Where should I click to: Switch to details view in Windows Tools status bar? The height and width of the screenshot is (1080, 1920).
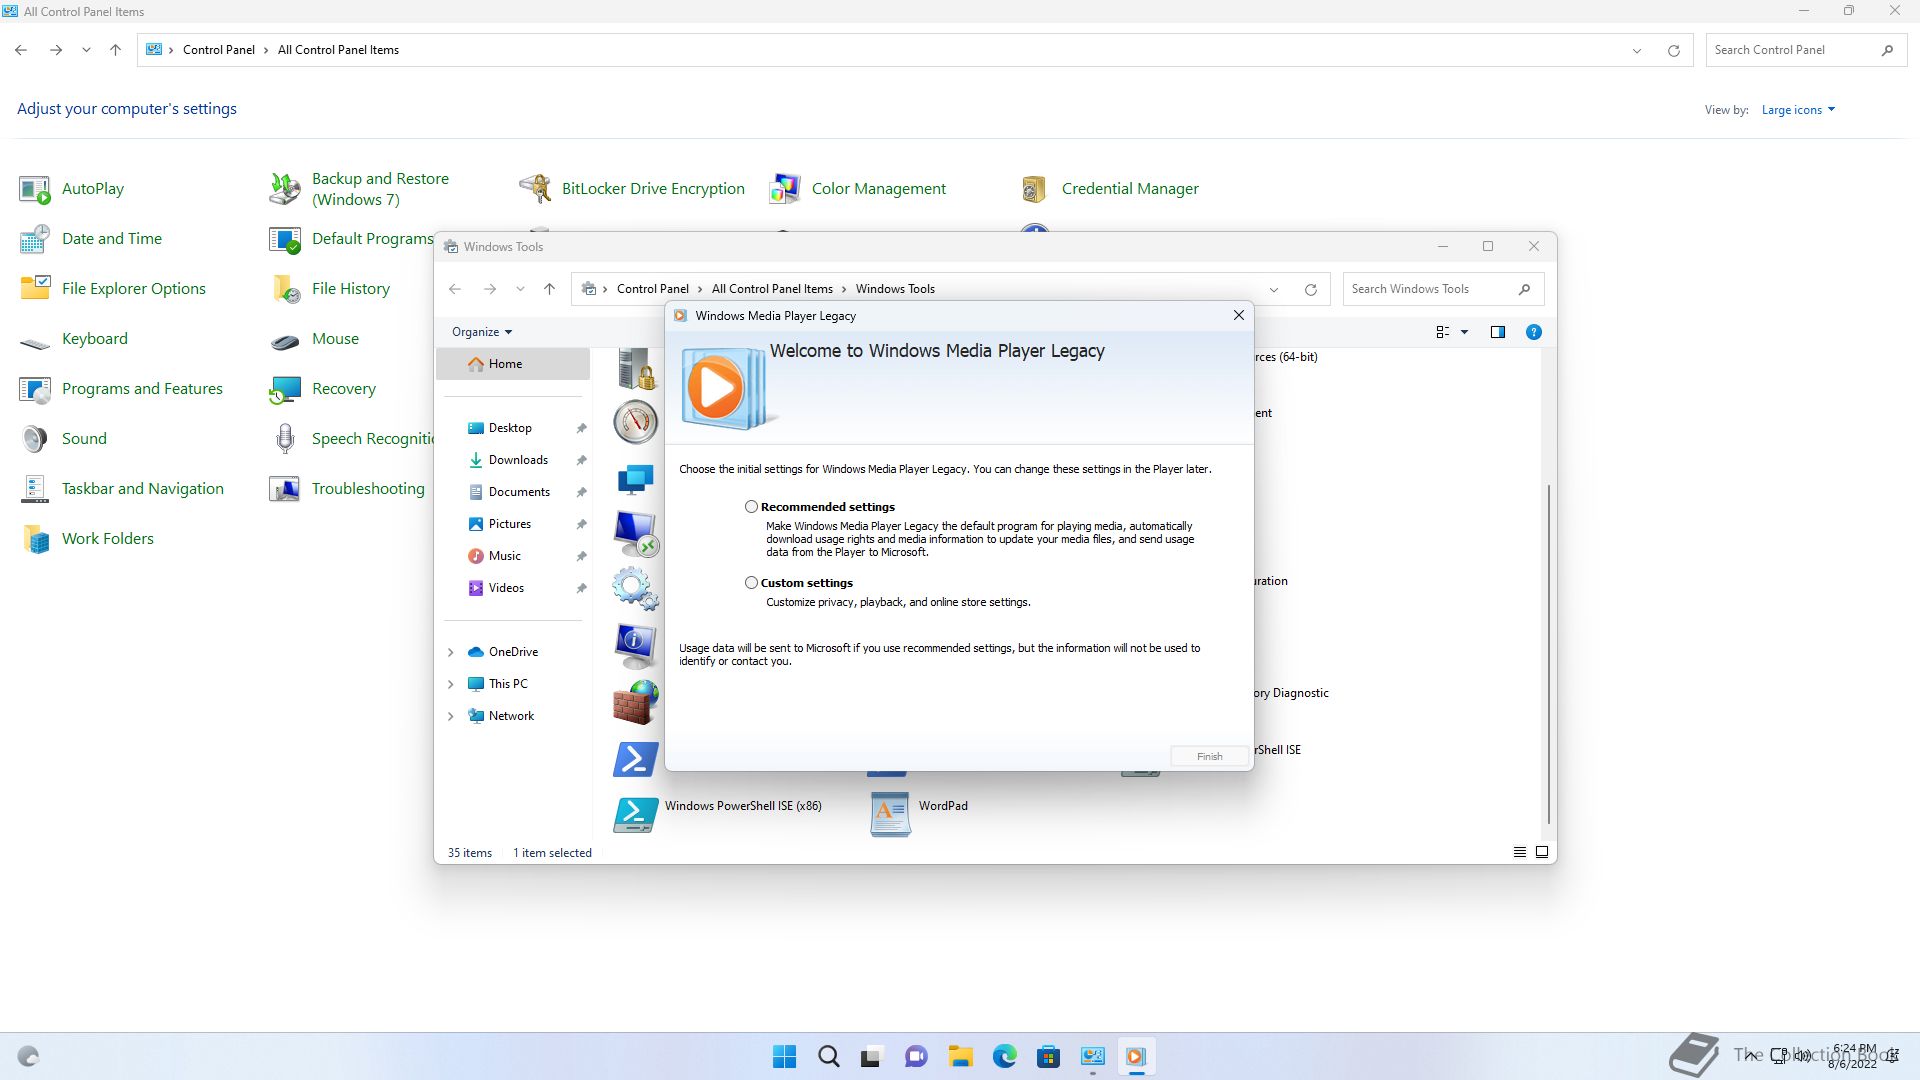pos(1519,853)
